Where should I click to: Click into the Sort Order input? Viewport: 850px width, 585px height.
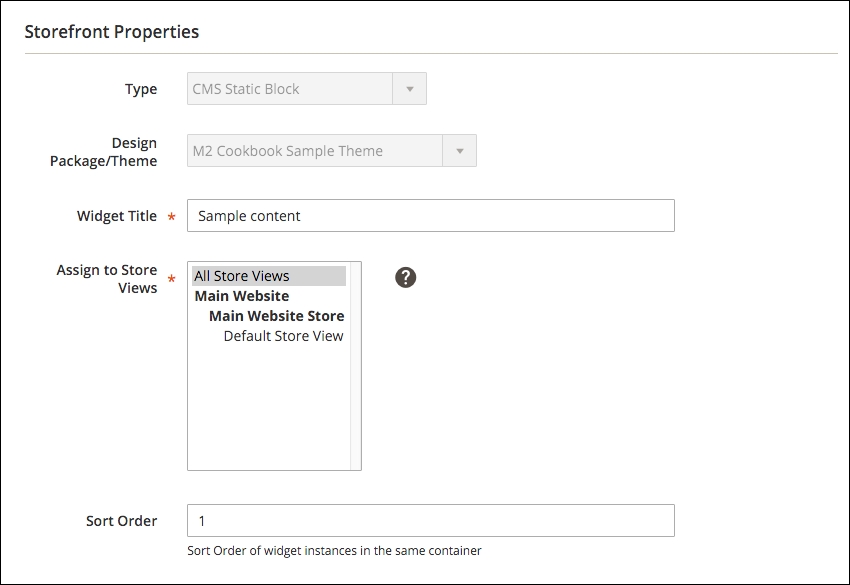431,520
